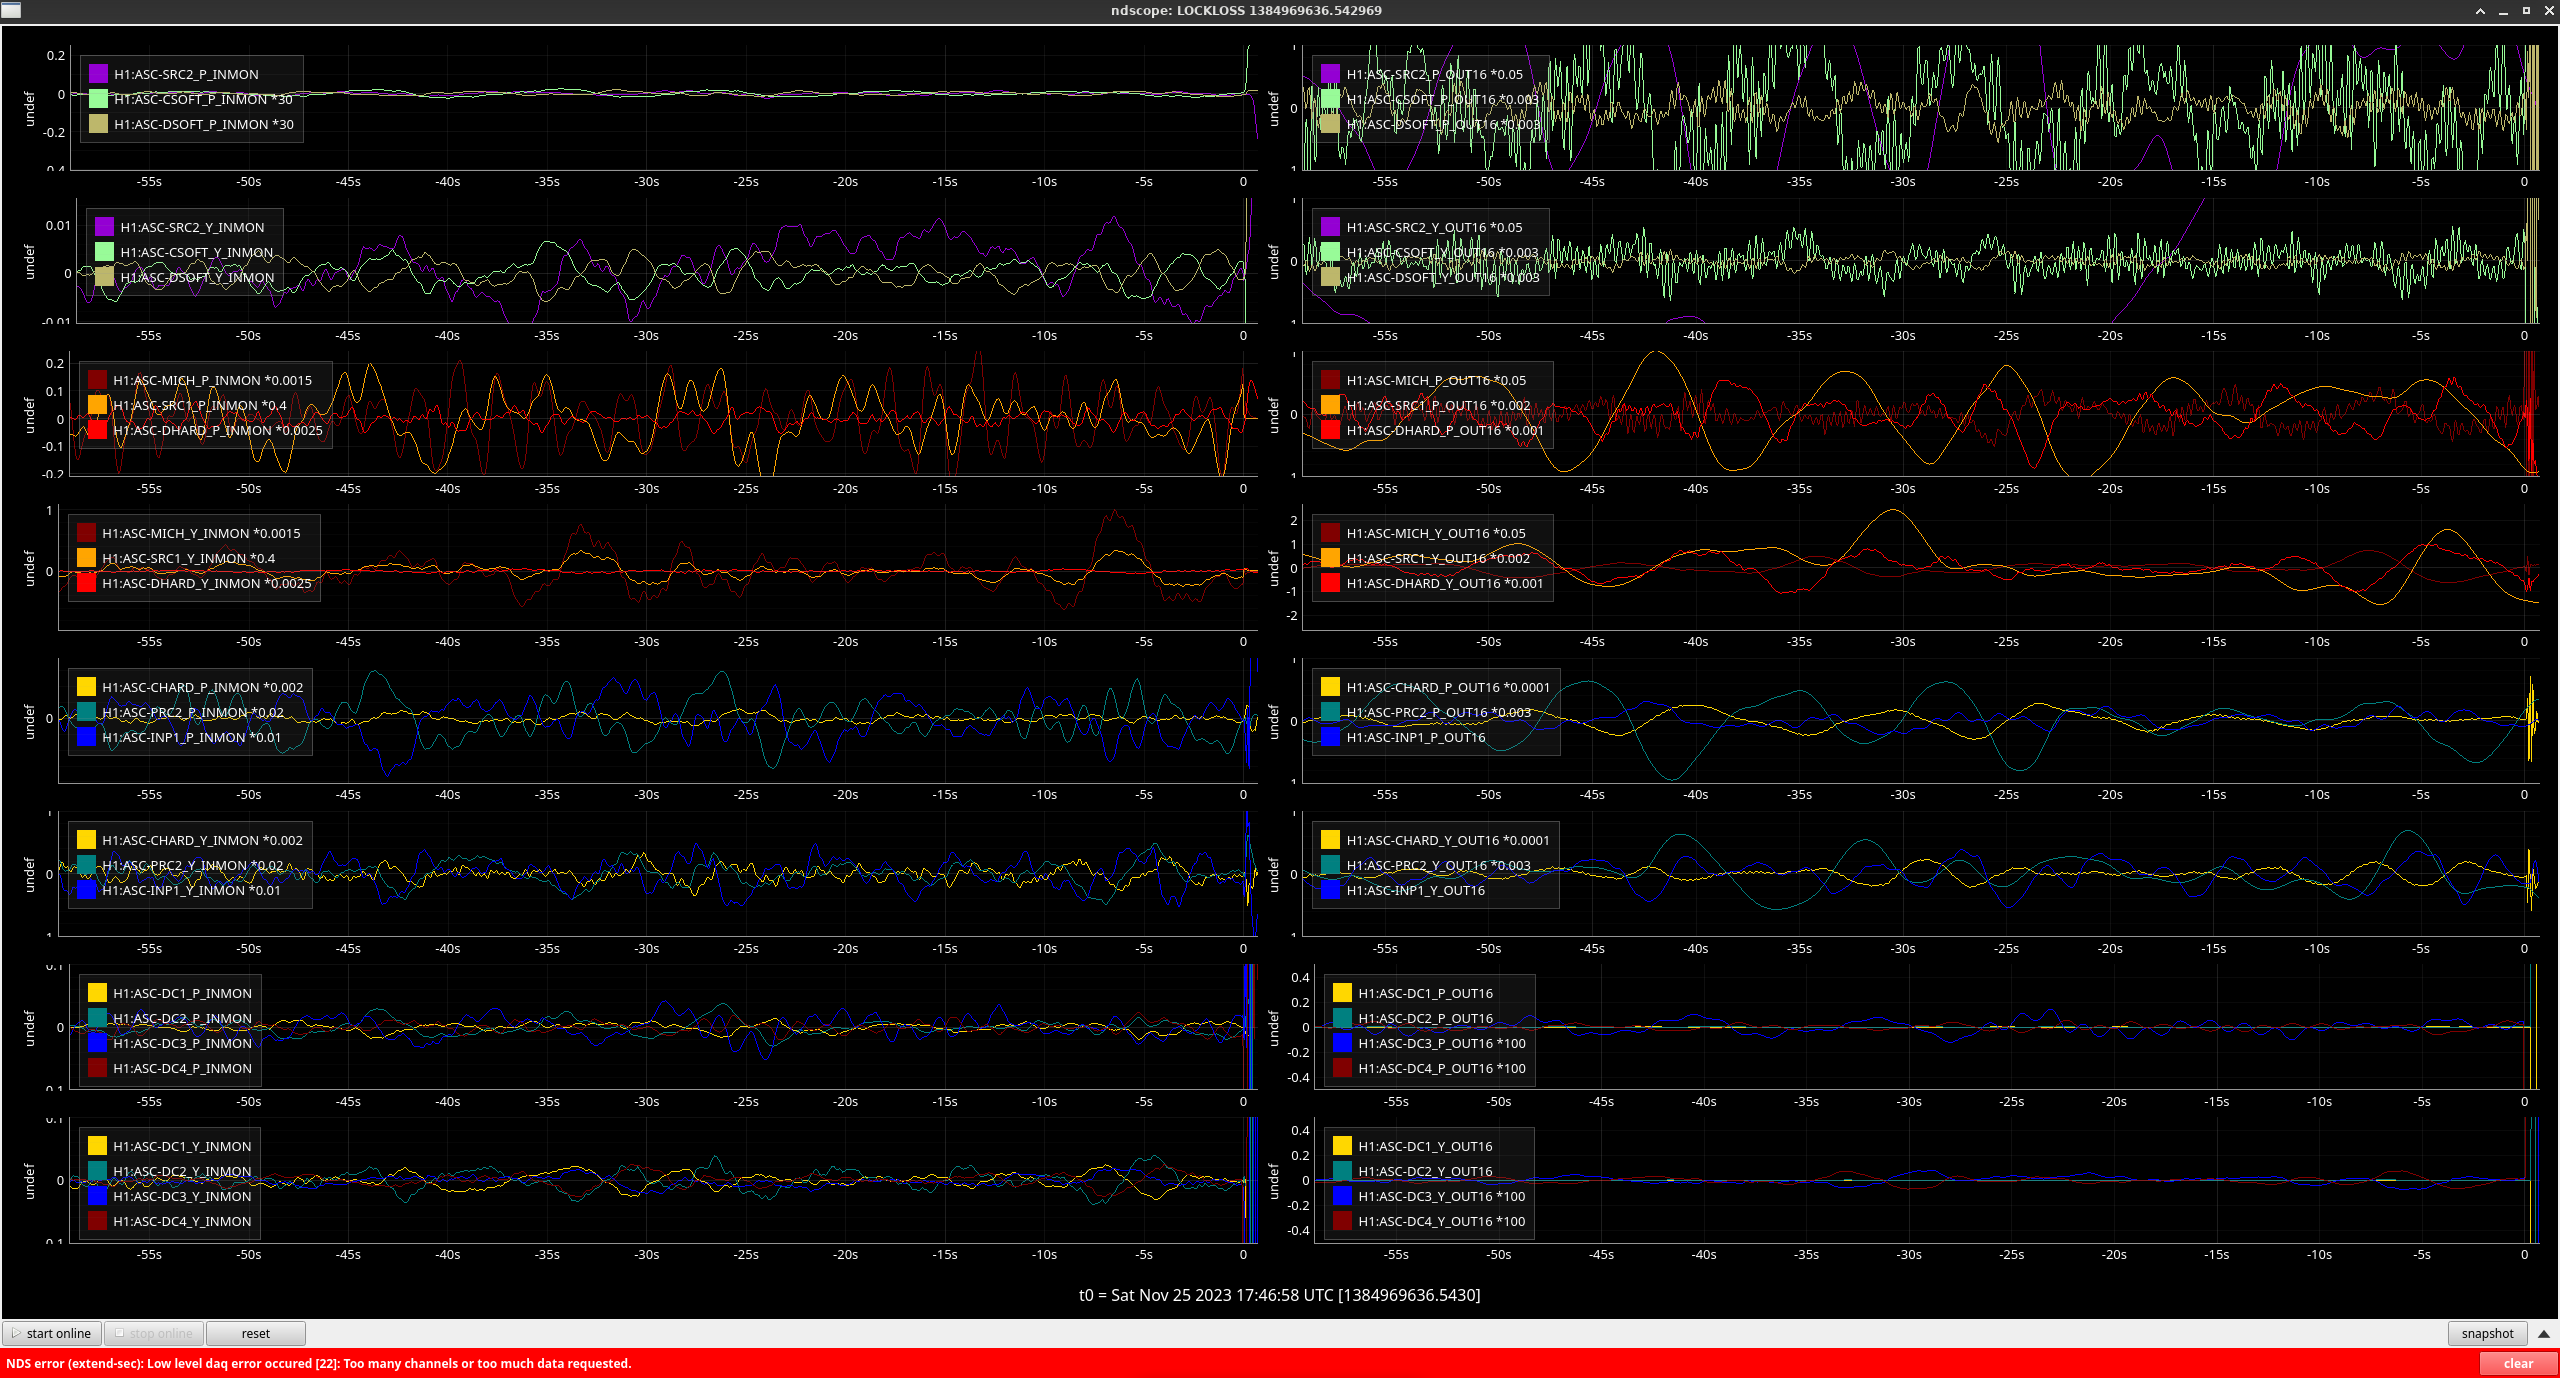Click the dark red DC4_Y_INMON legend swatch
2560x1378 pixels.
point(97,1221)
